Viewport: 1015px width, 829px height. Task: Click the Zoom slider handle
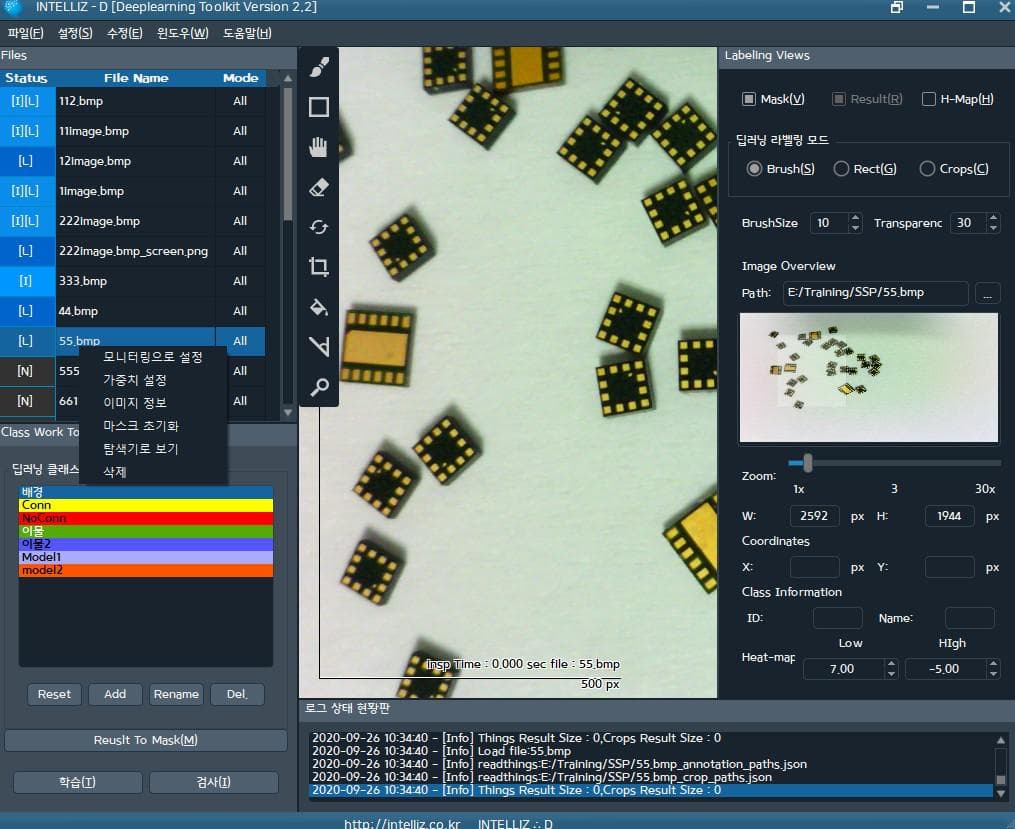(x=807, y=463)
